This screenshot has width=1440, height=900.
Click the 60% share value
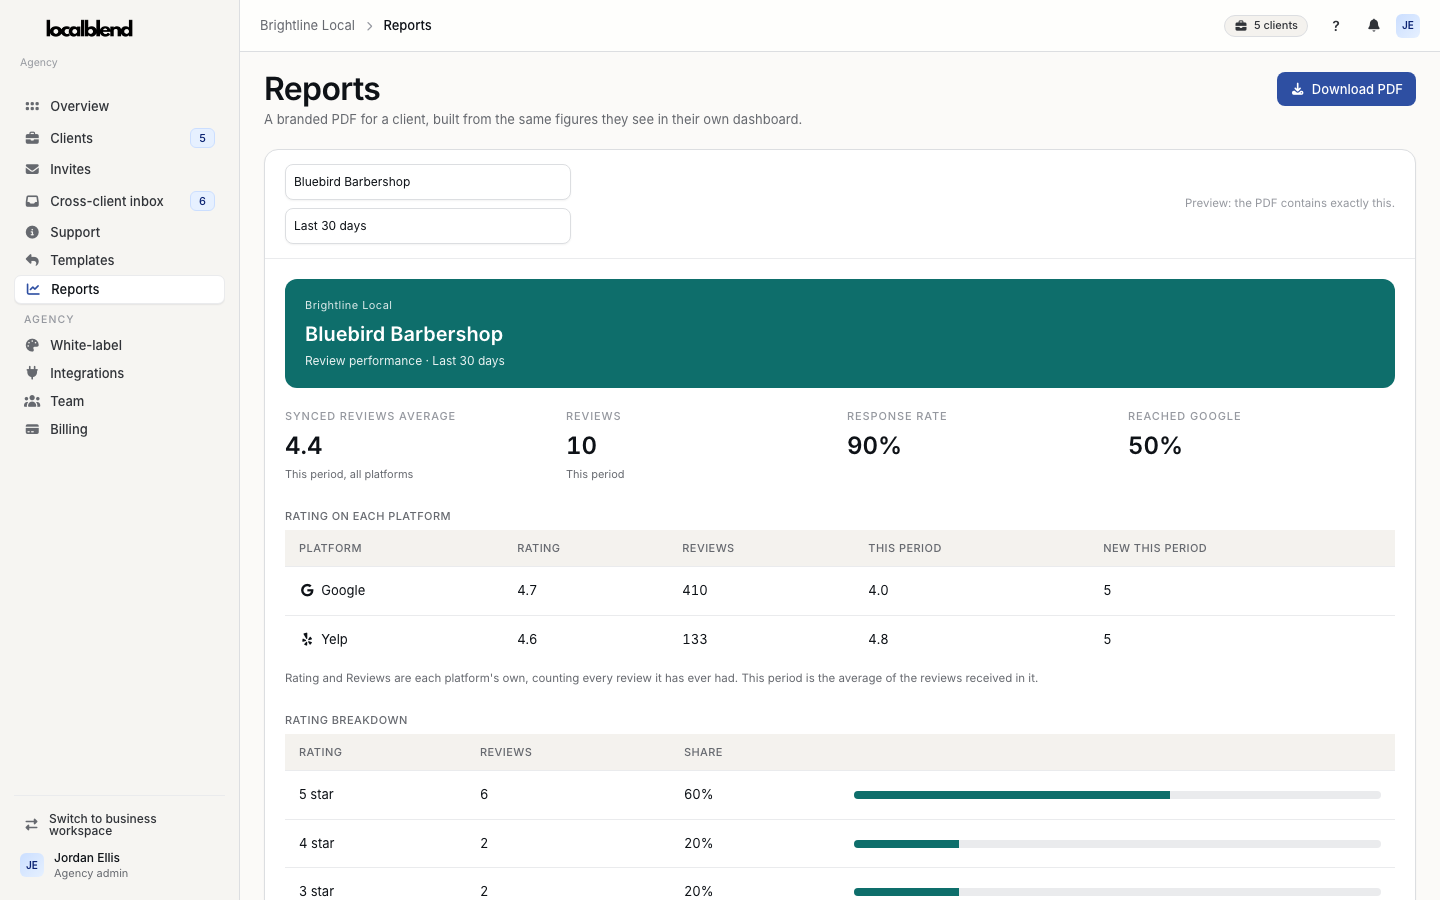coord(698,794)
